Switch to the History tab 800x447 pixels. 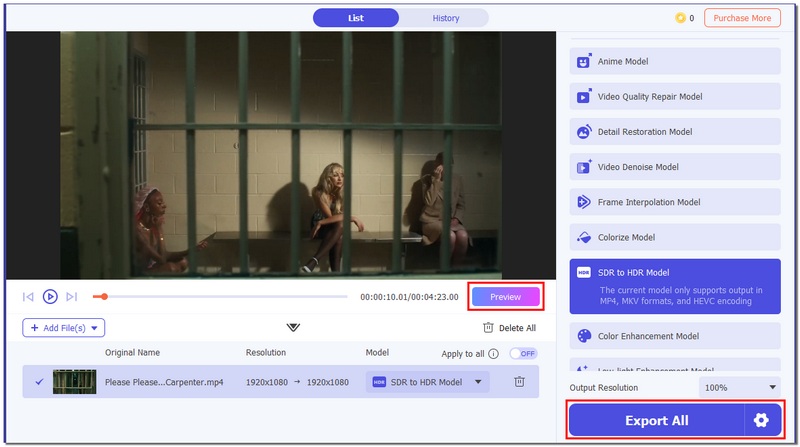click(x=446, y=18)
